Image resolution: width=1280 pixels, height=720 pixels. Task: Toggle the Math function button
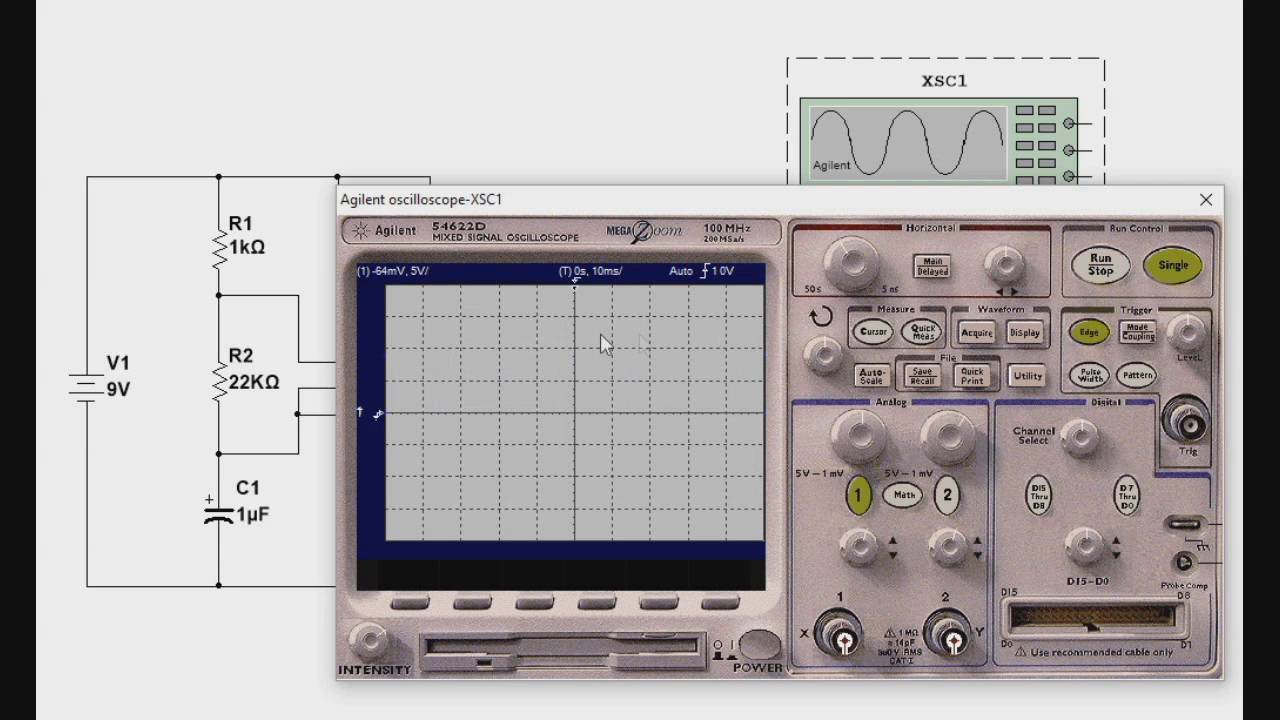pyautogui.click(x=904, y=495)
